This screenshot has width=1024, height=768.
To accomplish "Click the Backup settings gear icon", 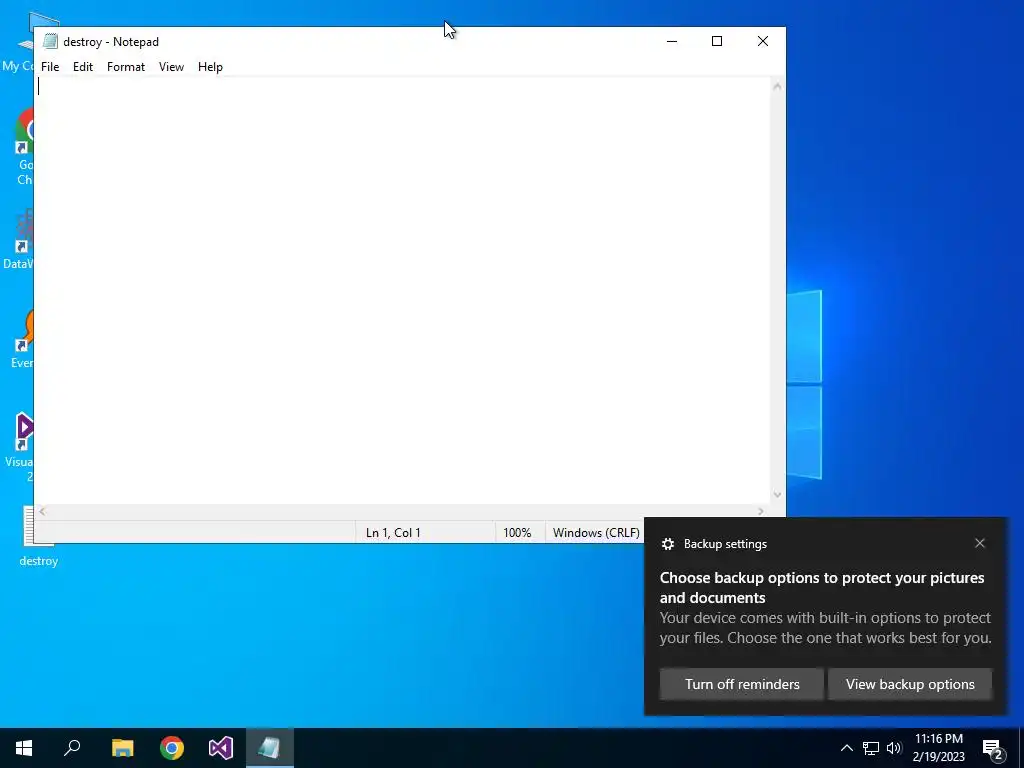I will pos(667,544).
